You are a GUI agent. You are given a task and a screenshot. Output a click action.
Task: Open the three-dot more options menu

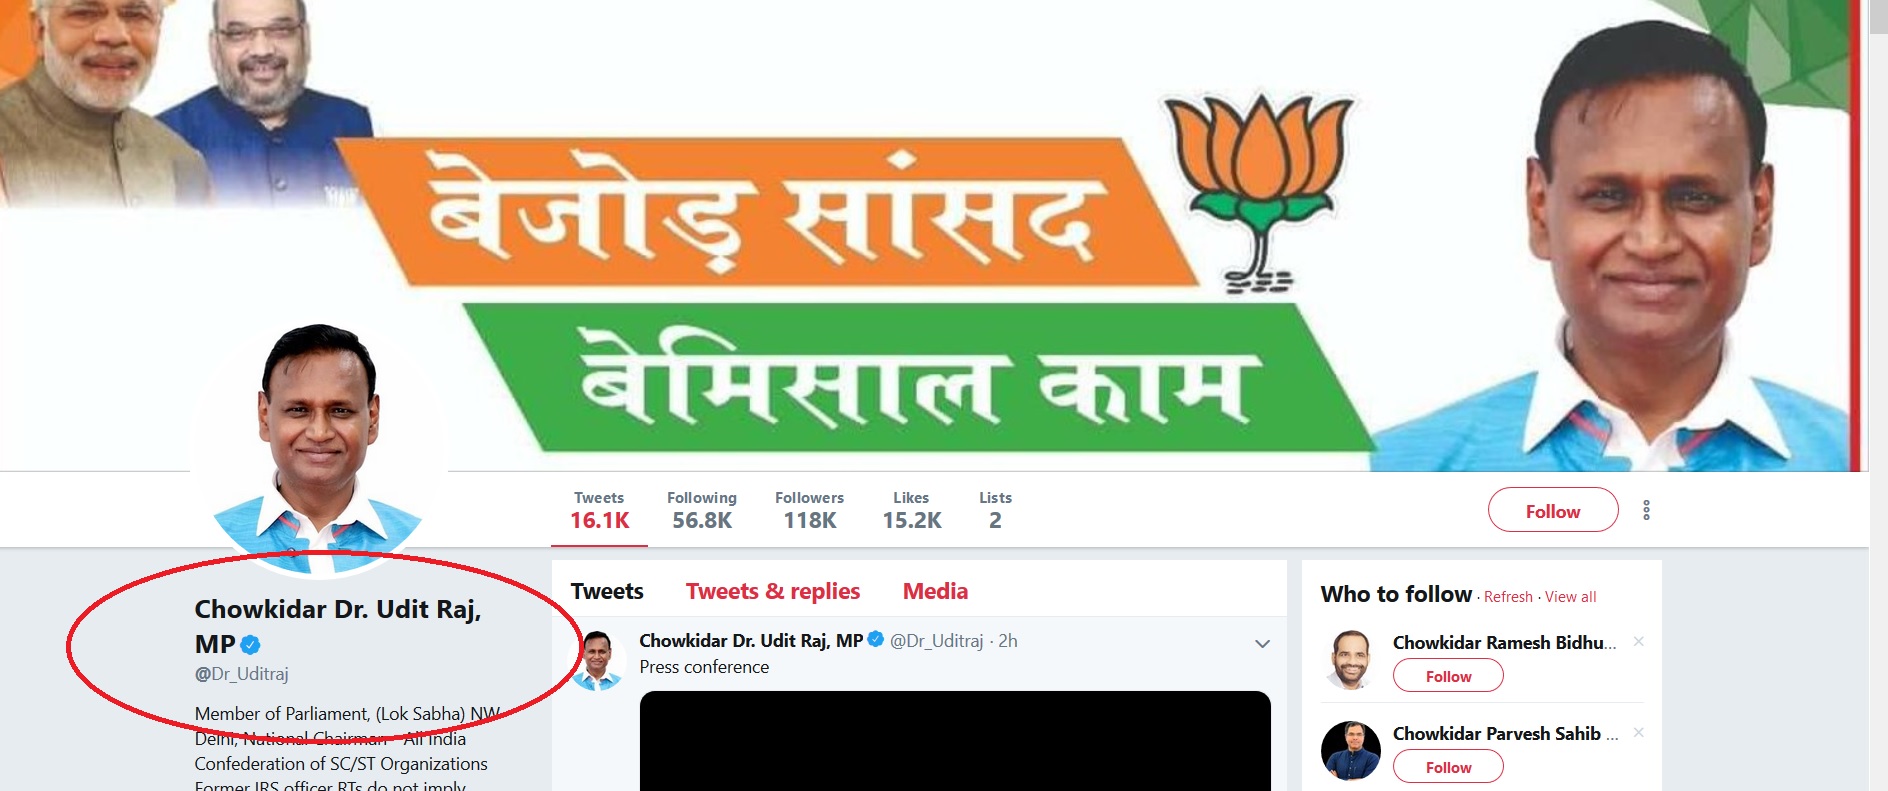click(x=1646, y=510)
